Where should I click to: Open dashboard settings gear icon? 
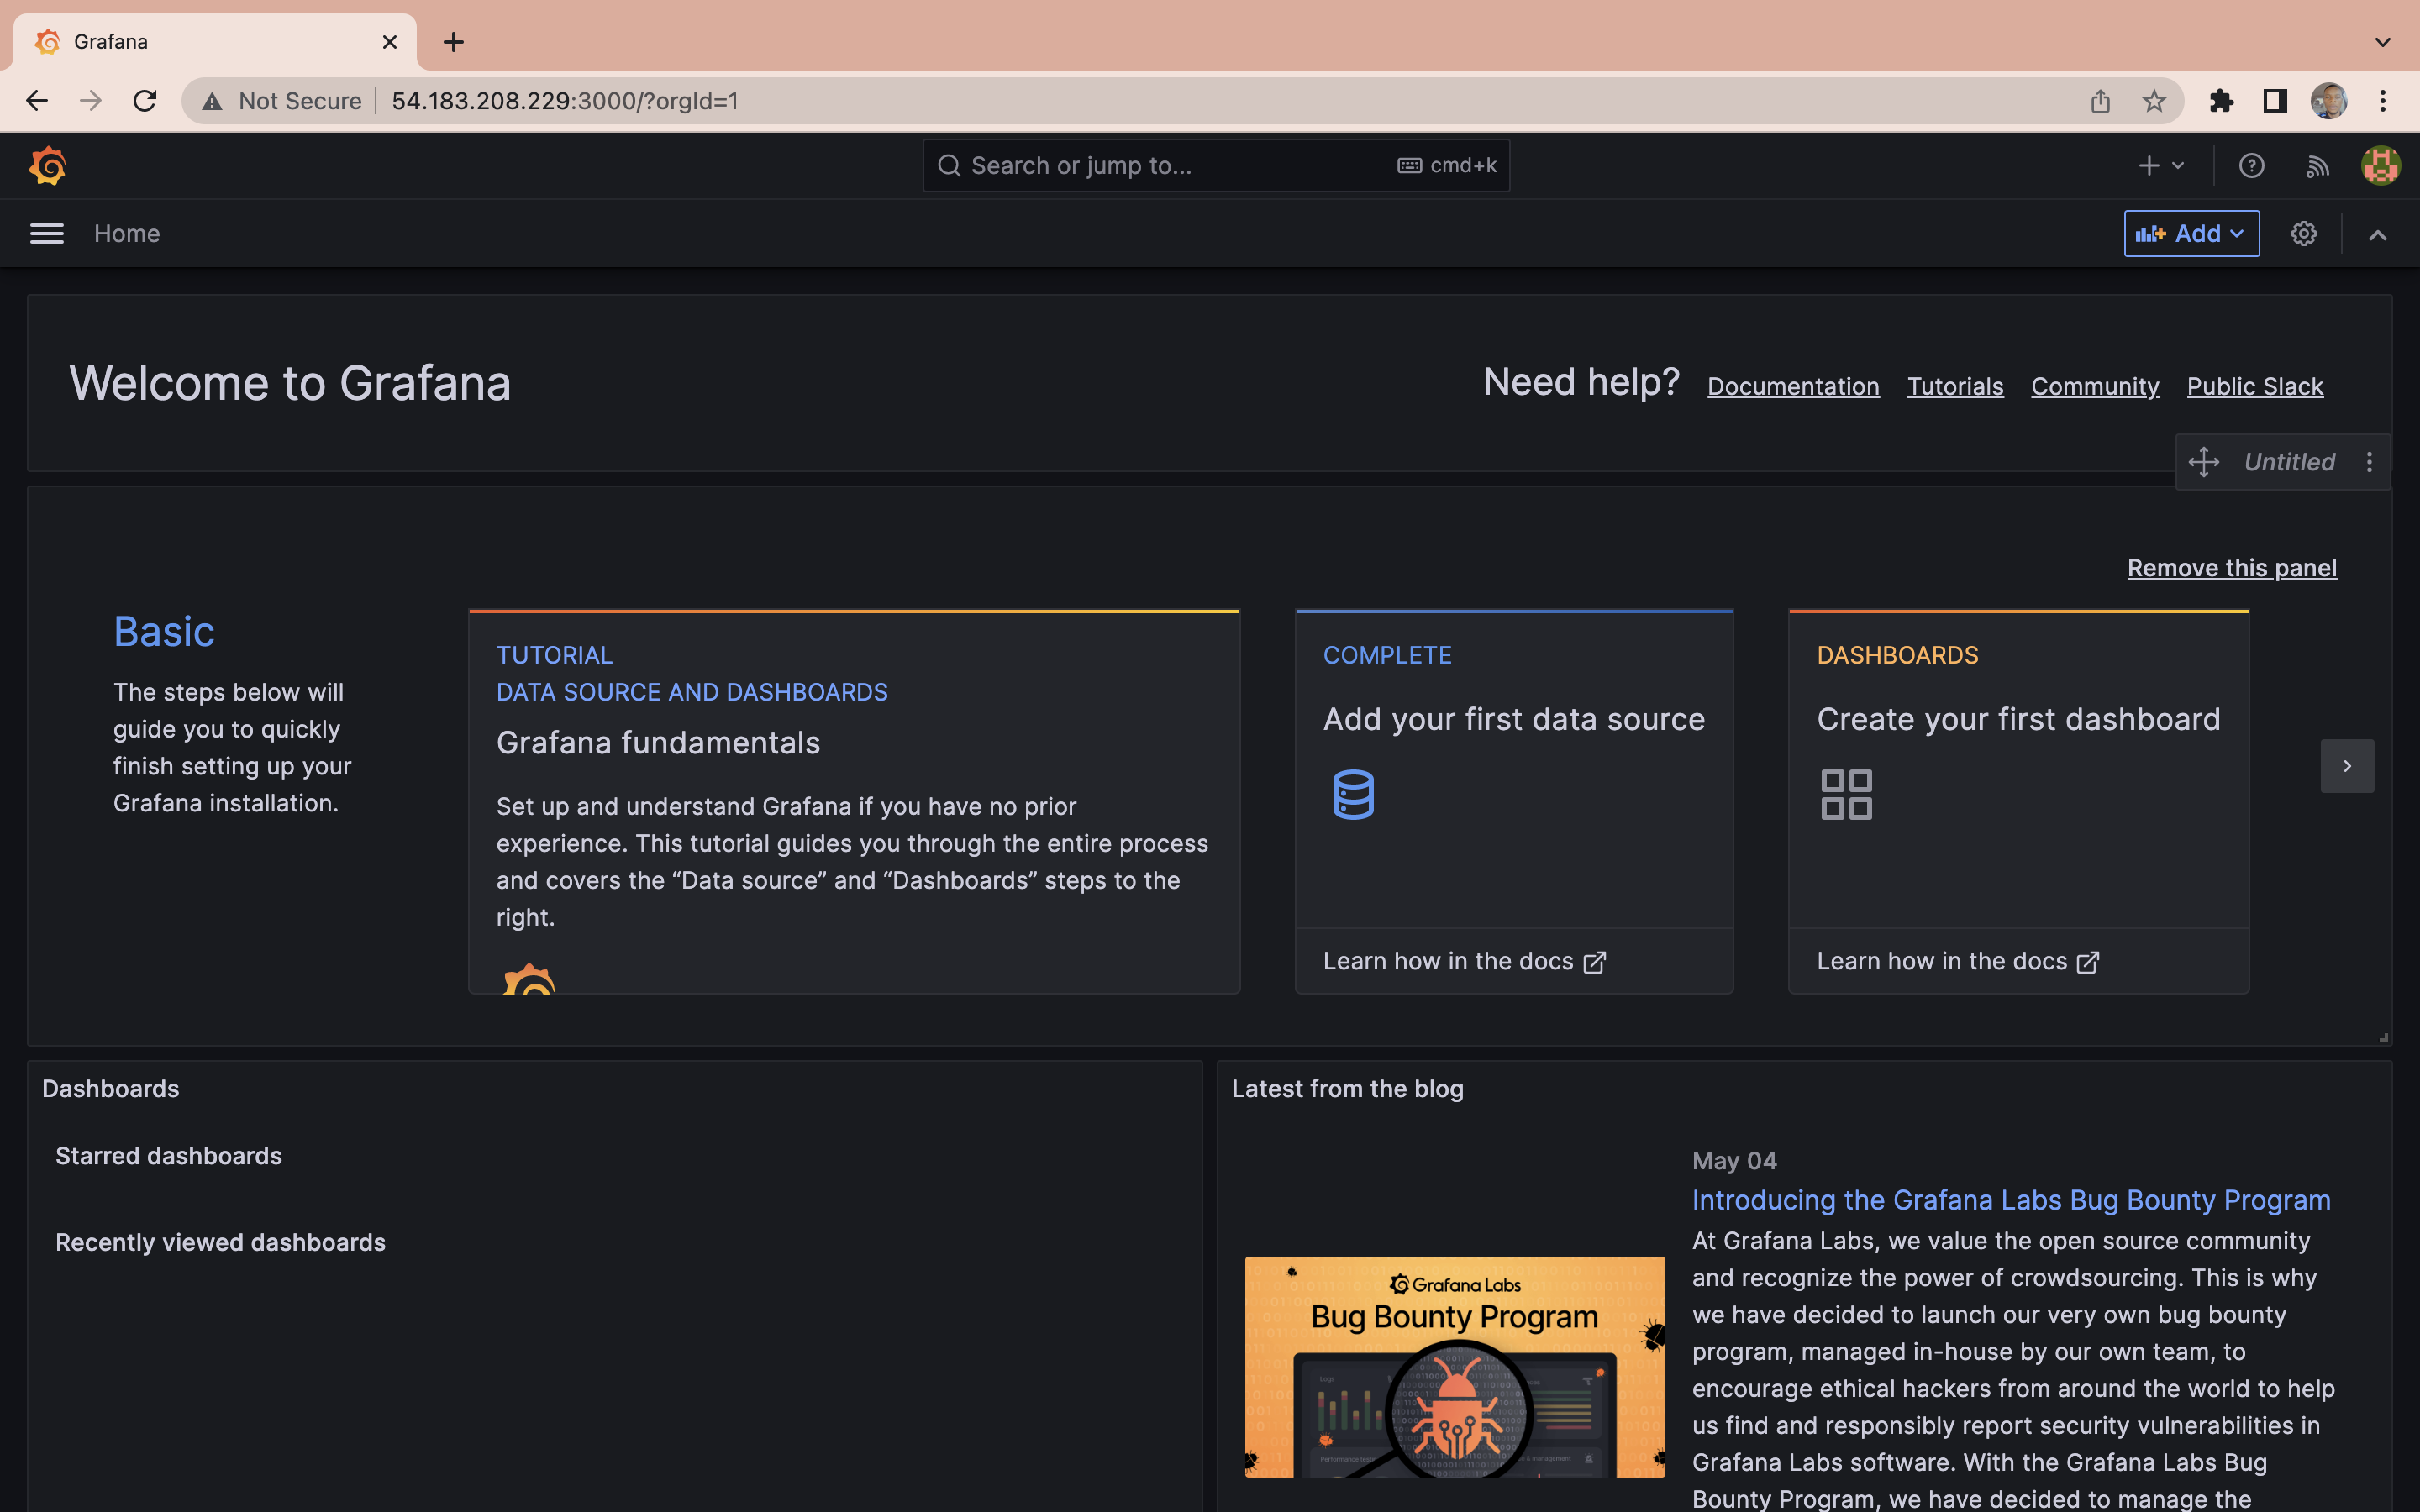(x=2303, y=233)
